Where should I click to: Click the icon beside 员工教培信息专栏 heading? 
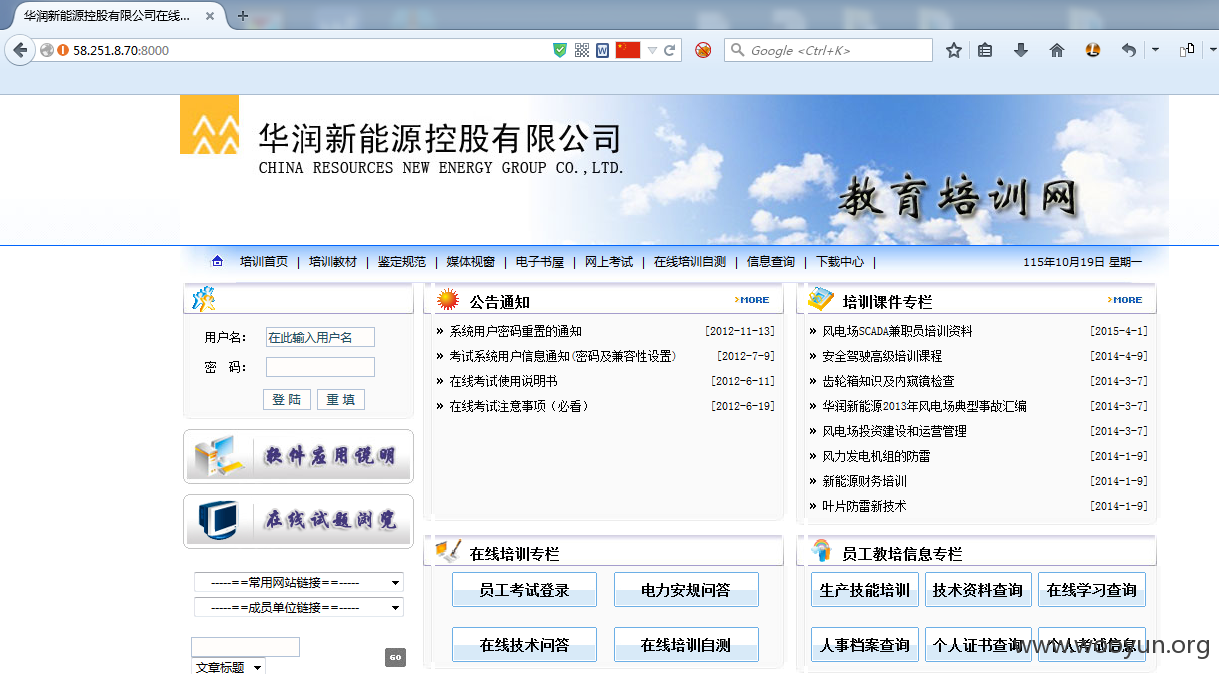click(821, 551)
